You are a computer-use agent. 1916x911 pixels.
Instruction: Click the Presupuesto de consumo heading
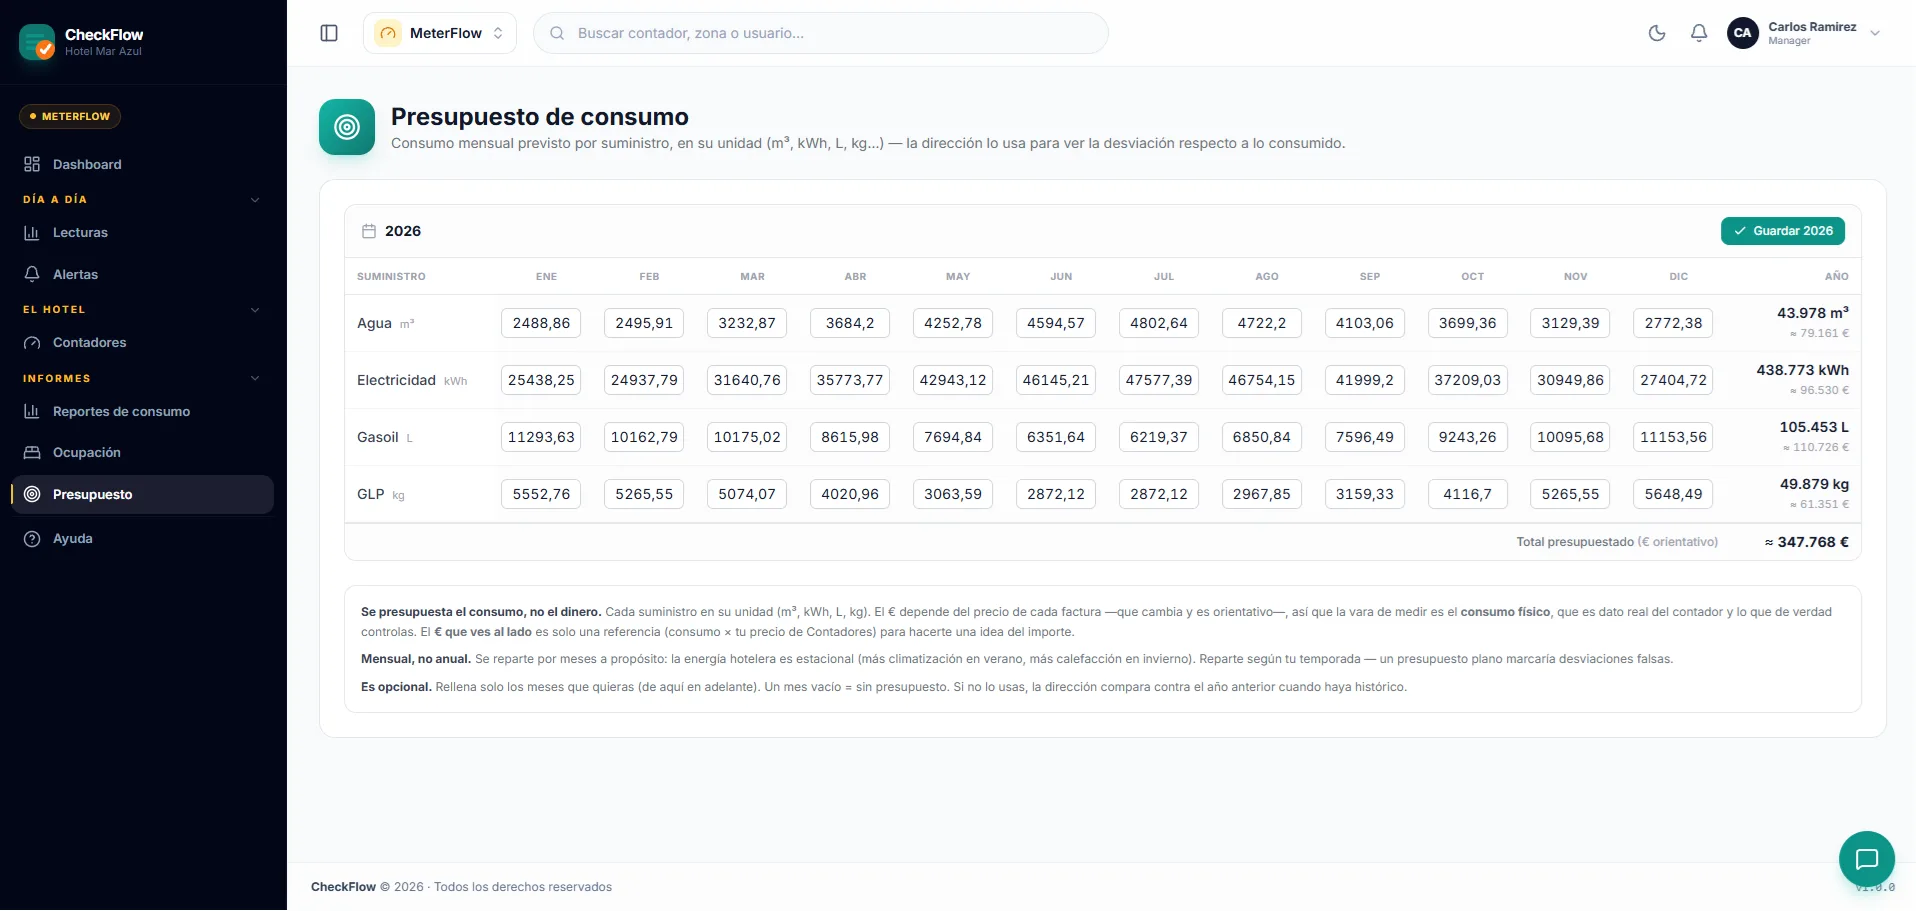click(540, 117)
